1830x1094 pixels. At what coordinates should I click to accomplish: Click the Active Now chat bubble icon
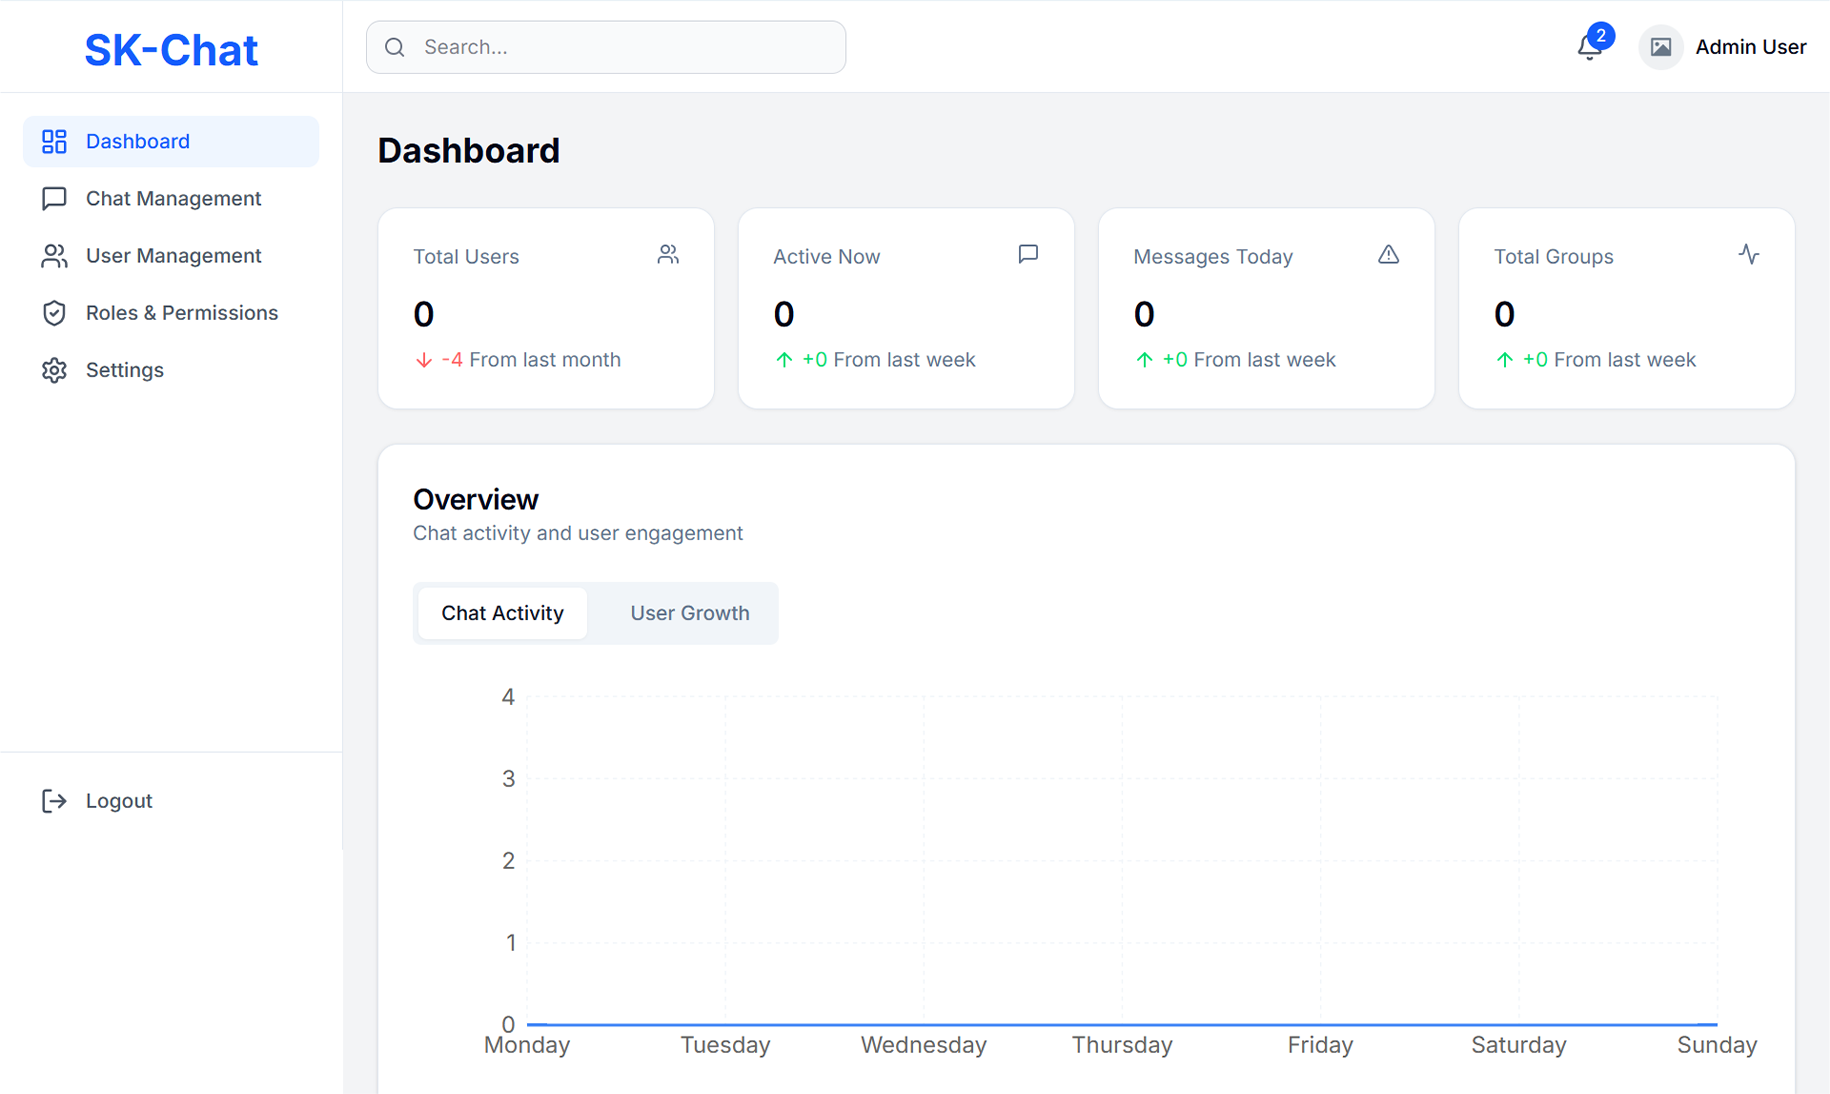click(x=1028, y=255)
